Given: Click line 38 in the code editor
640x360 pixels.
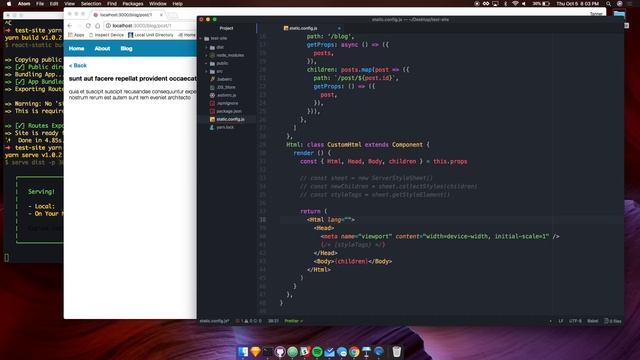Looking at the screenshot, I should (451, 220).
